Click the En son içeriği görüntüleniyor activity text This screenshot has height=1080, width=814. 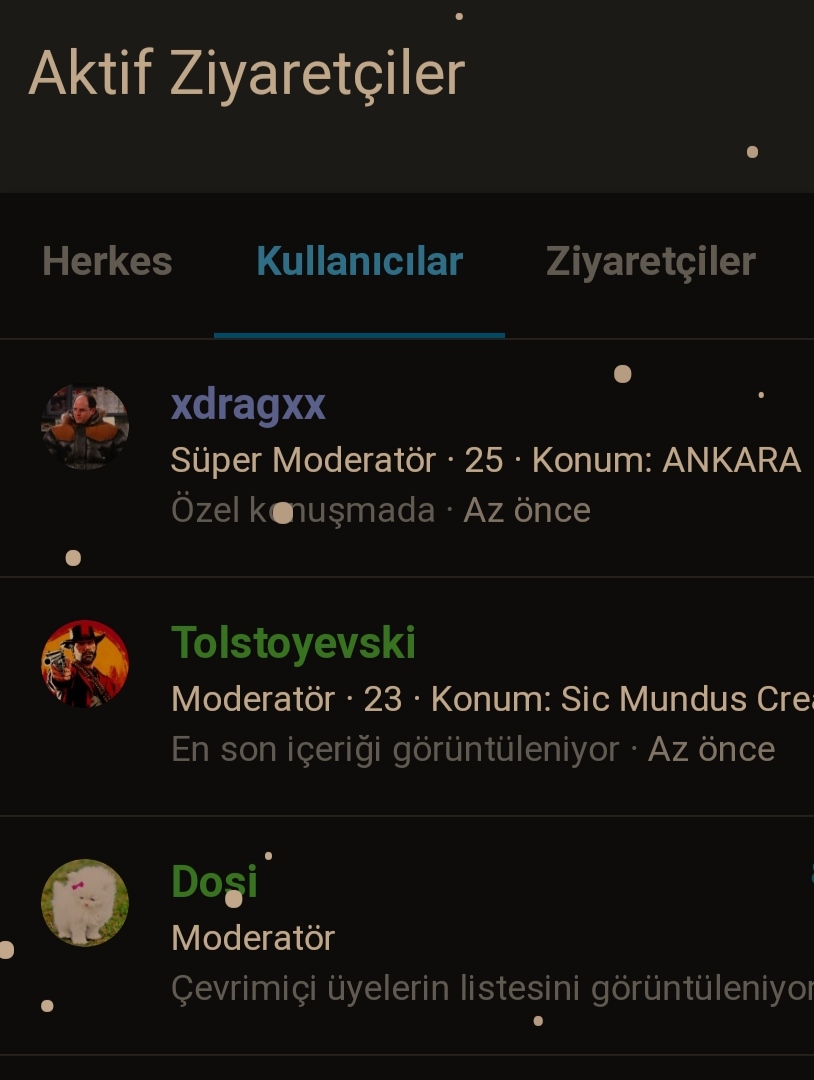point(395,750)
